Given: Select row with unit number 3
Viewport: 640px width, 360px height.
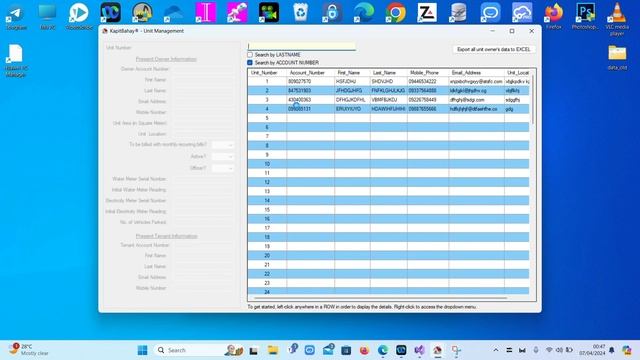Looking at the screenshot, I should [x=389, y=100].
